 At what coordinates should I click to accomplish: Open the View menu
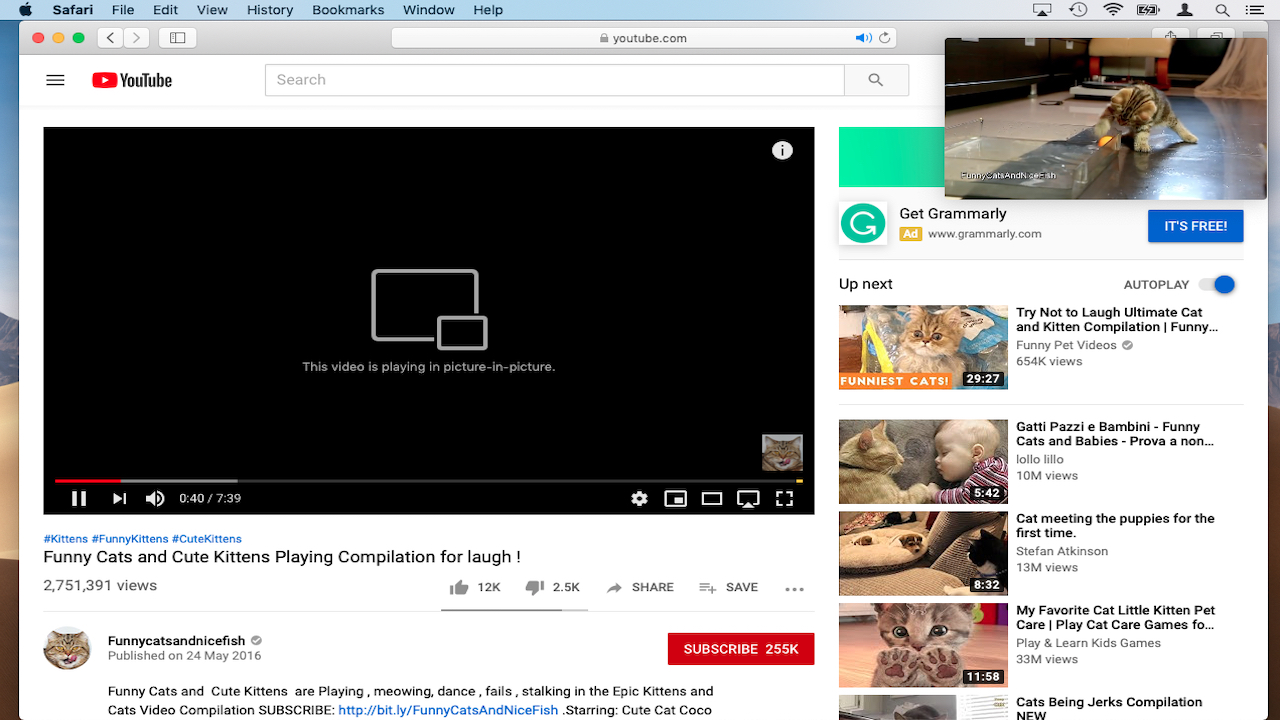(212, 10)
